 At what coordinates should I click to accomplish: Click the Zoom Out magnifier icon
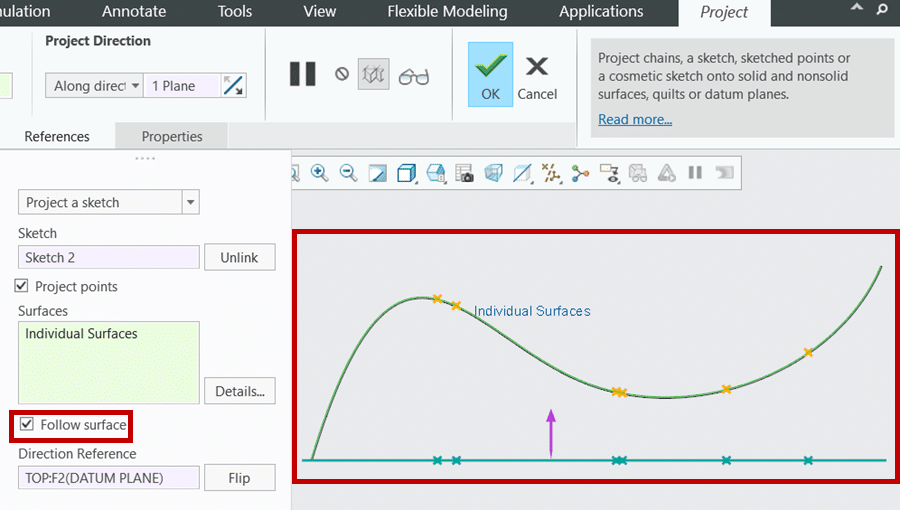point(348,173)
